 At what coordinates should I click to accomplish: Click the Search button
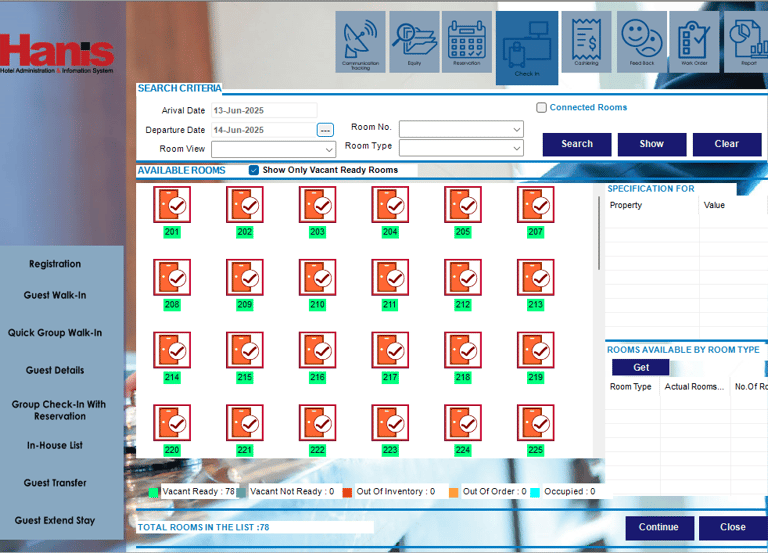(577, 144)
